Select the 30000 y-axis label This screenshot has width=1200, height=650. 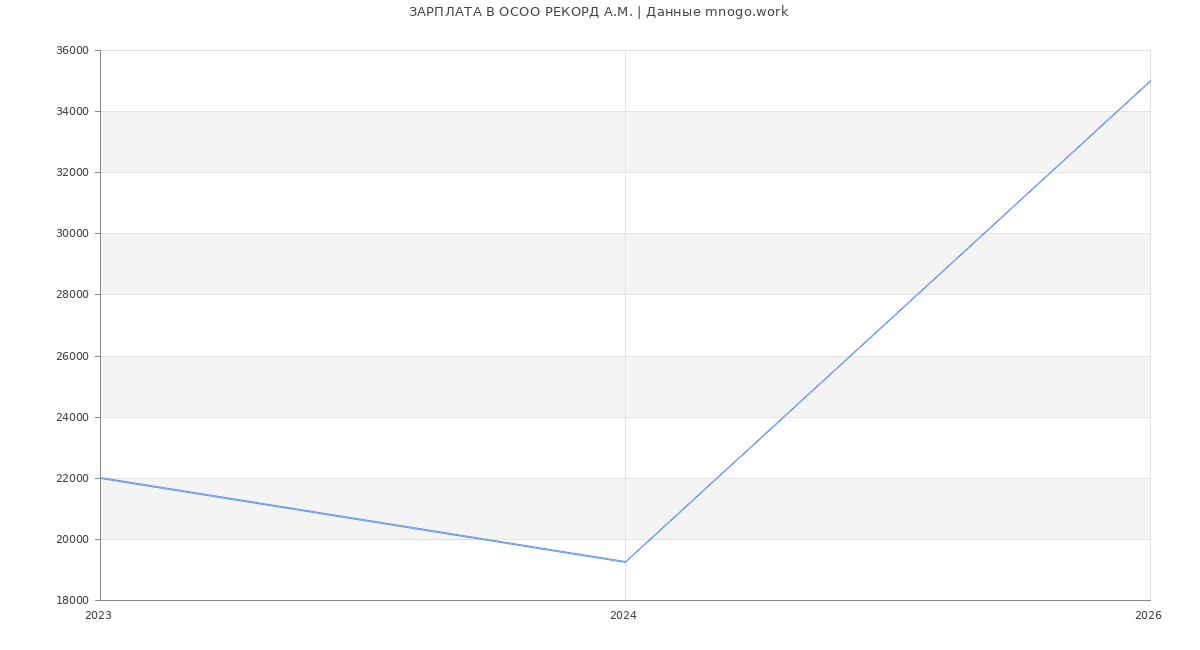(74, 233)
